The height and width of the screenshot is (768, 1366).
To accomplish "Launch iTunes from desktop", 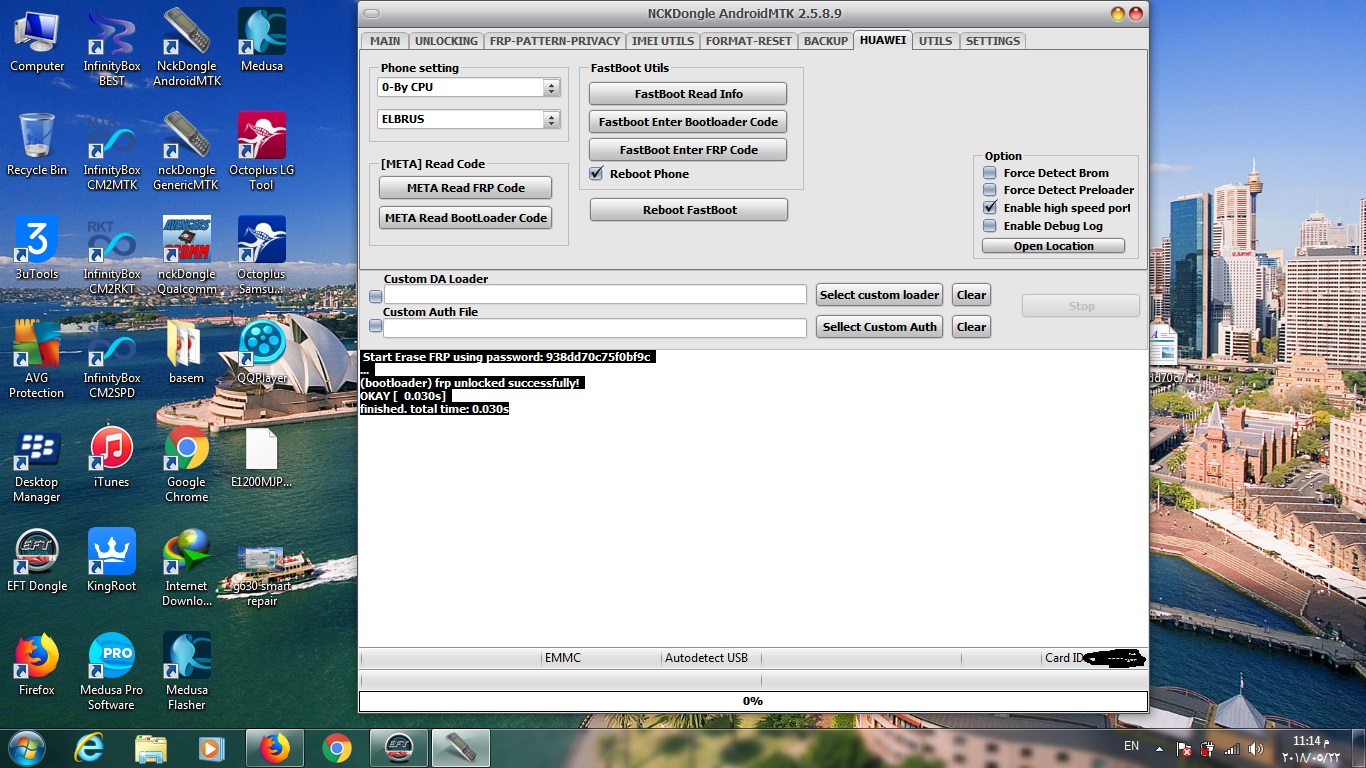I will 111,457.
